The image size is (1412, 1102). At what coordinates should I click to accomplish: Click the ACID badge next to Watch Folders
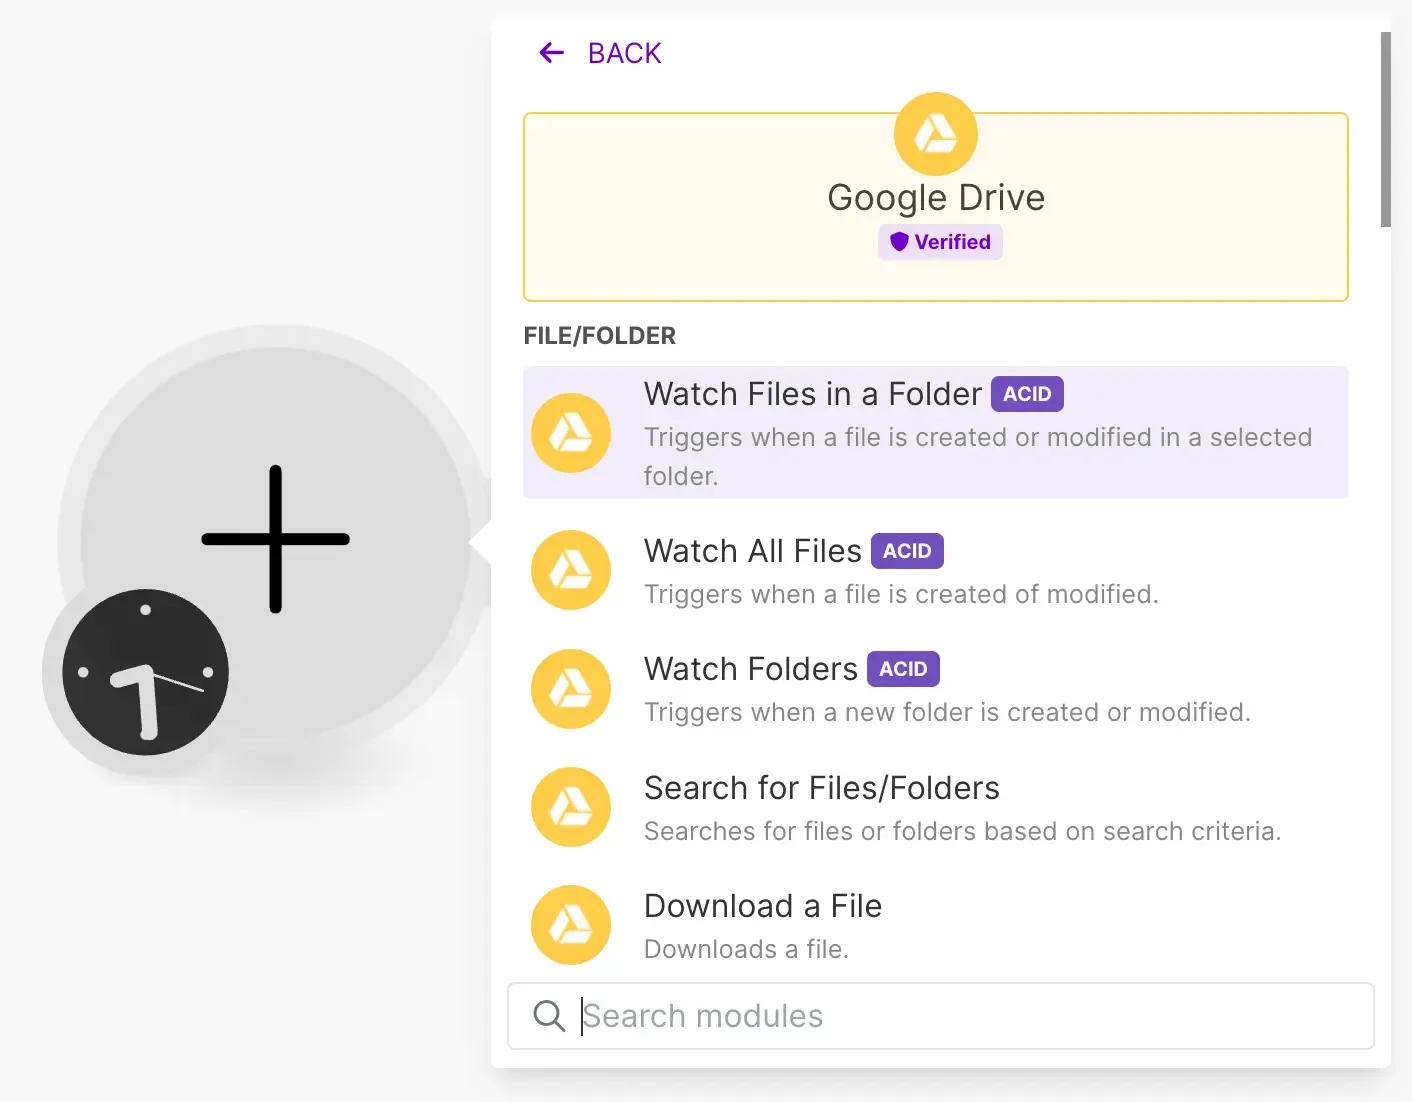pos(903,668)
